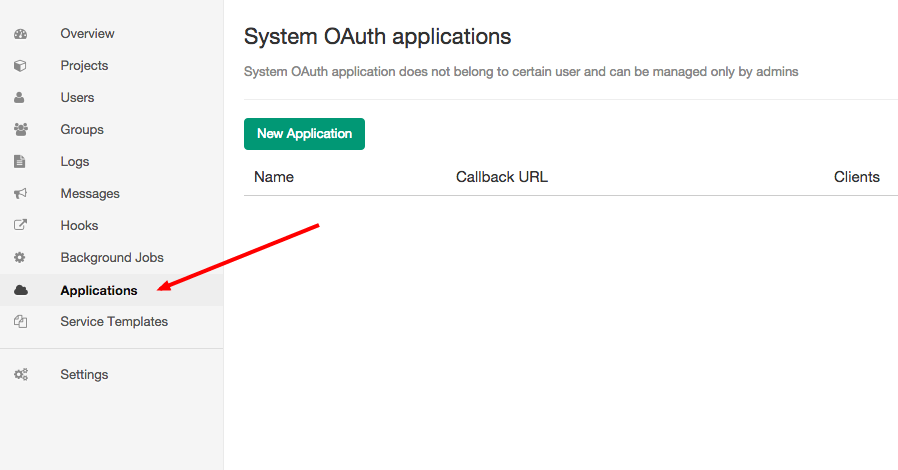The image size is (898, 470).
Task: Click the Messages megaphone icon
Action: [x=20, y=194]
